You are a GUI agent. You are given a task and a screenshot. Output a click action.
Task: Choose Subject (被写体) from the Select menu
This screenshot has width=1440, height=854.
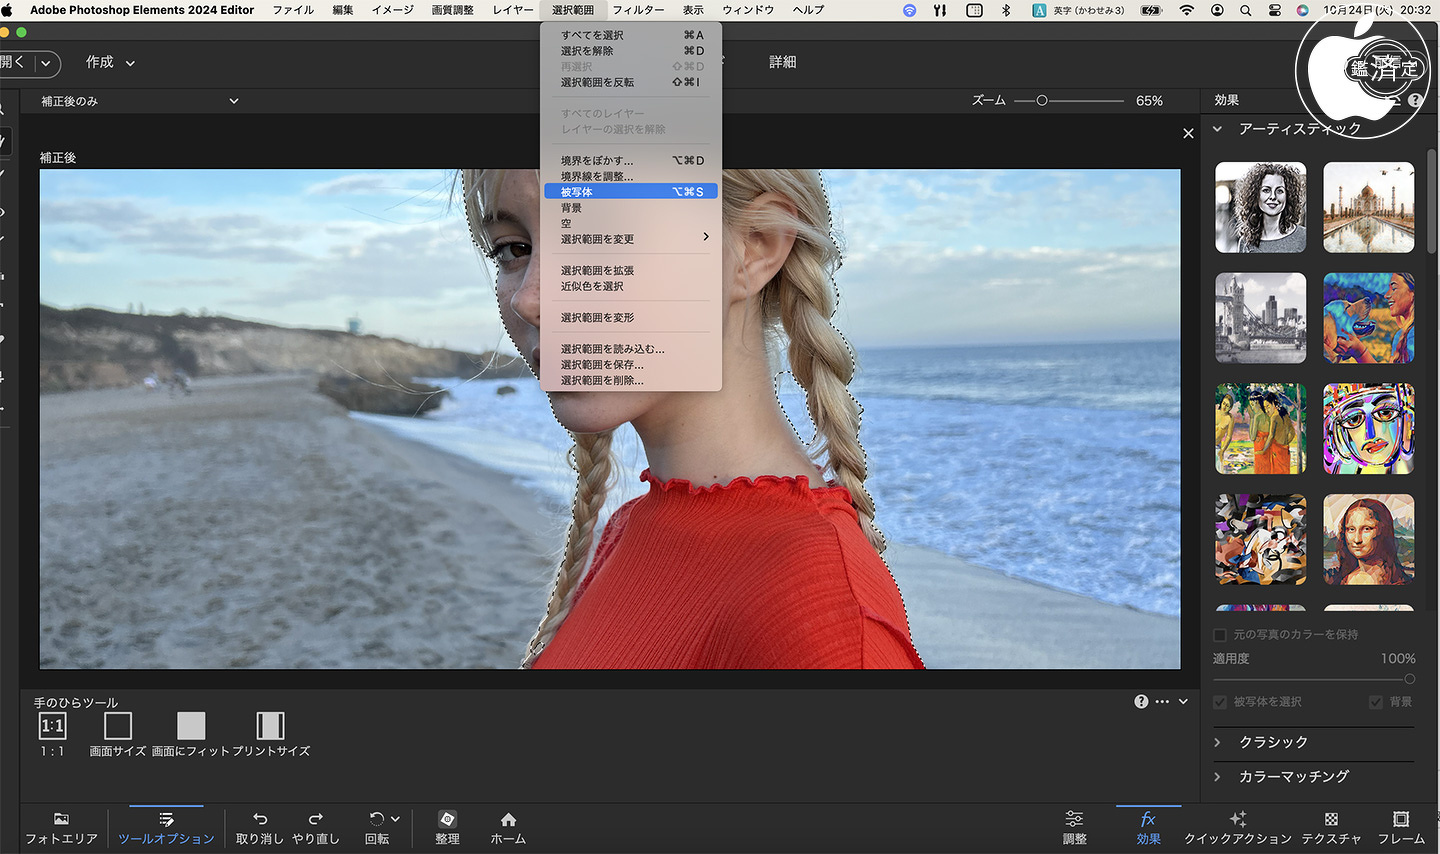(x=630, y=192)
